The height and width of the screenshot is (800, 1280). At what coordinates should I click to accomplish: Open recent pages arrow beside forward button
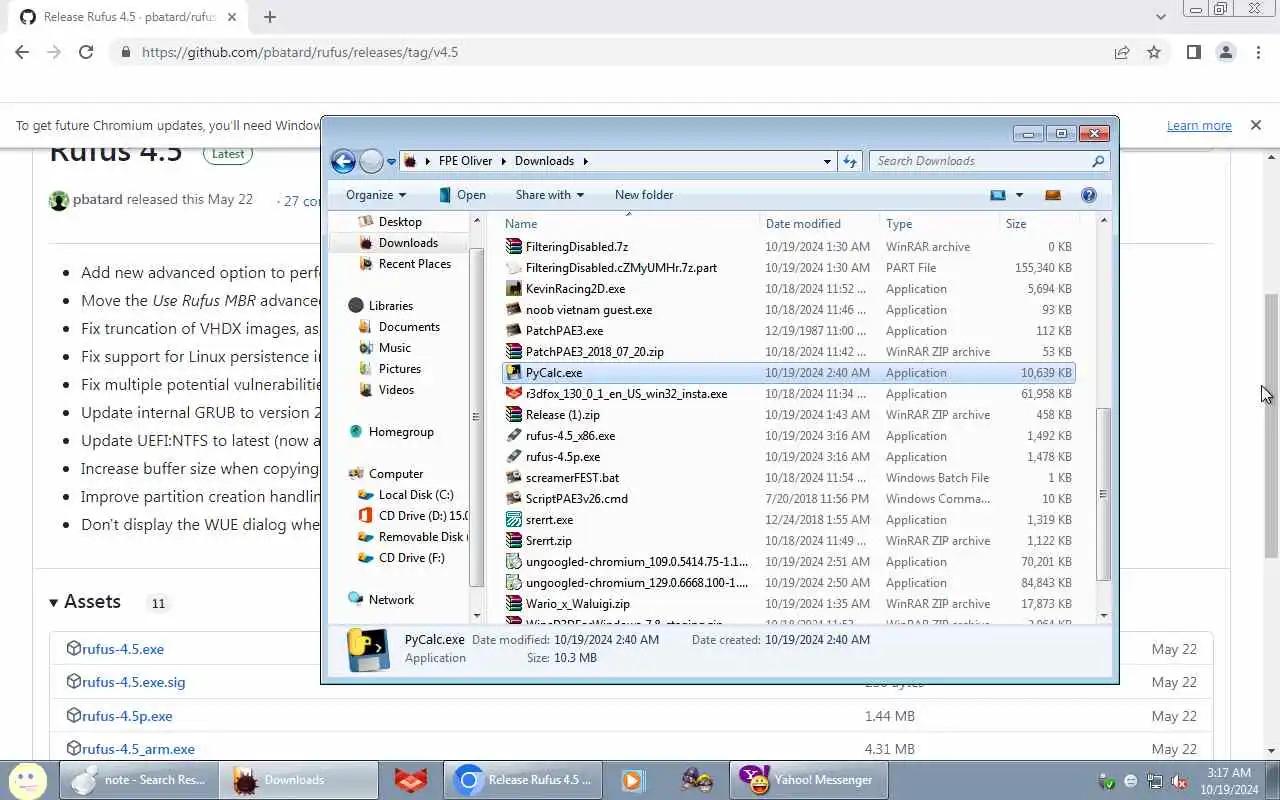click(x=391, y=161)
